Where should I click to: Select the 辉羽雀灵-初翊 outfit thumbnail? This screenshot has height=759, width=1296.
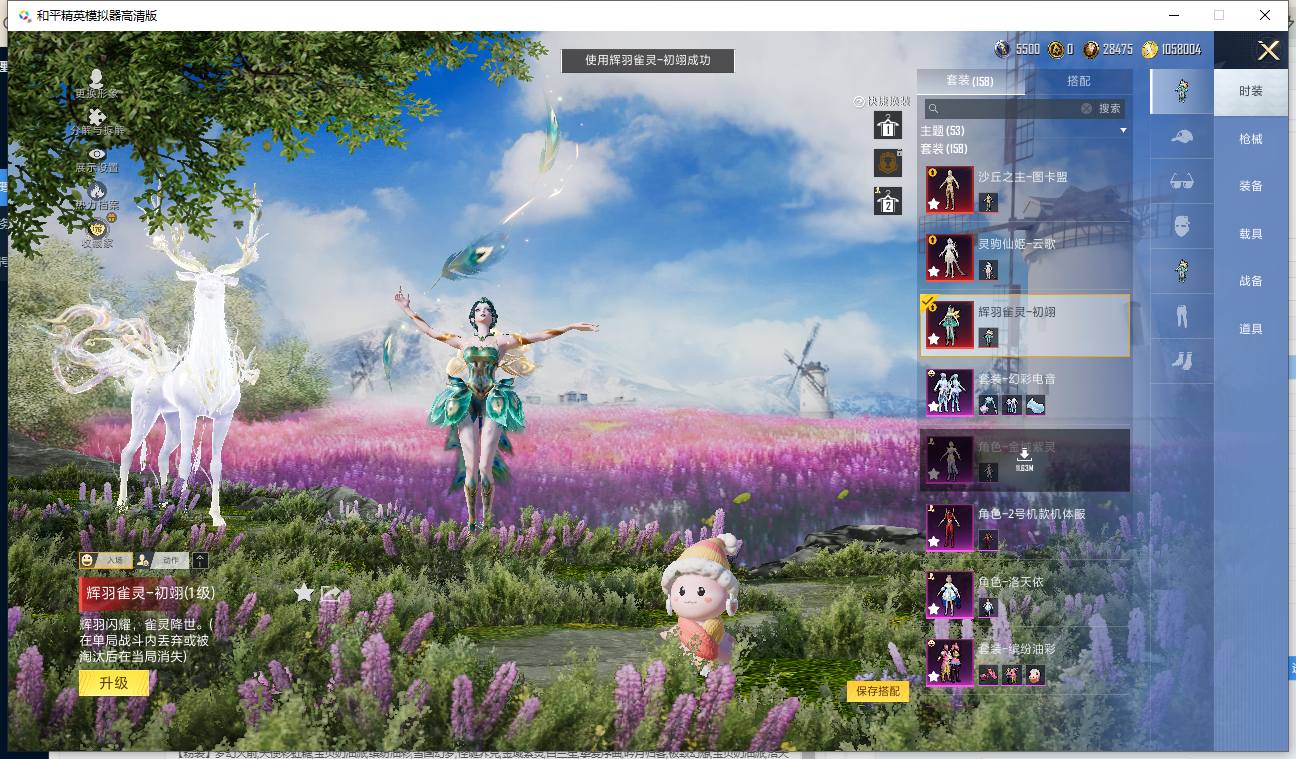coord(950,325)
